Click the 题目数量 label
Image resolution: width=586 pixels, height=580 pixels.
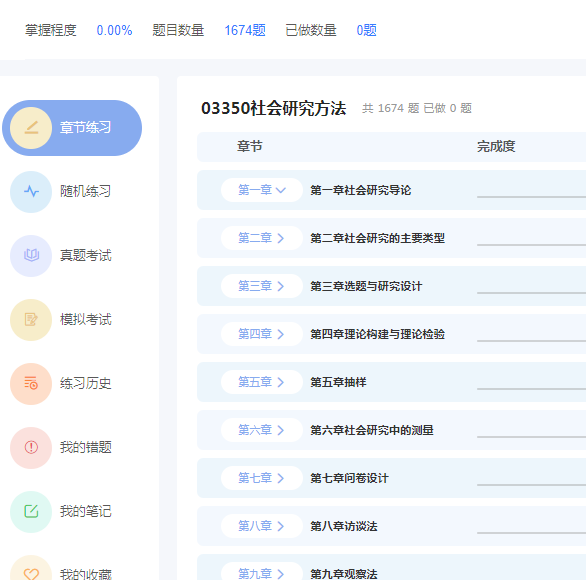click(178, 30)
